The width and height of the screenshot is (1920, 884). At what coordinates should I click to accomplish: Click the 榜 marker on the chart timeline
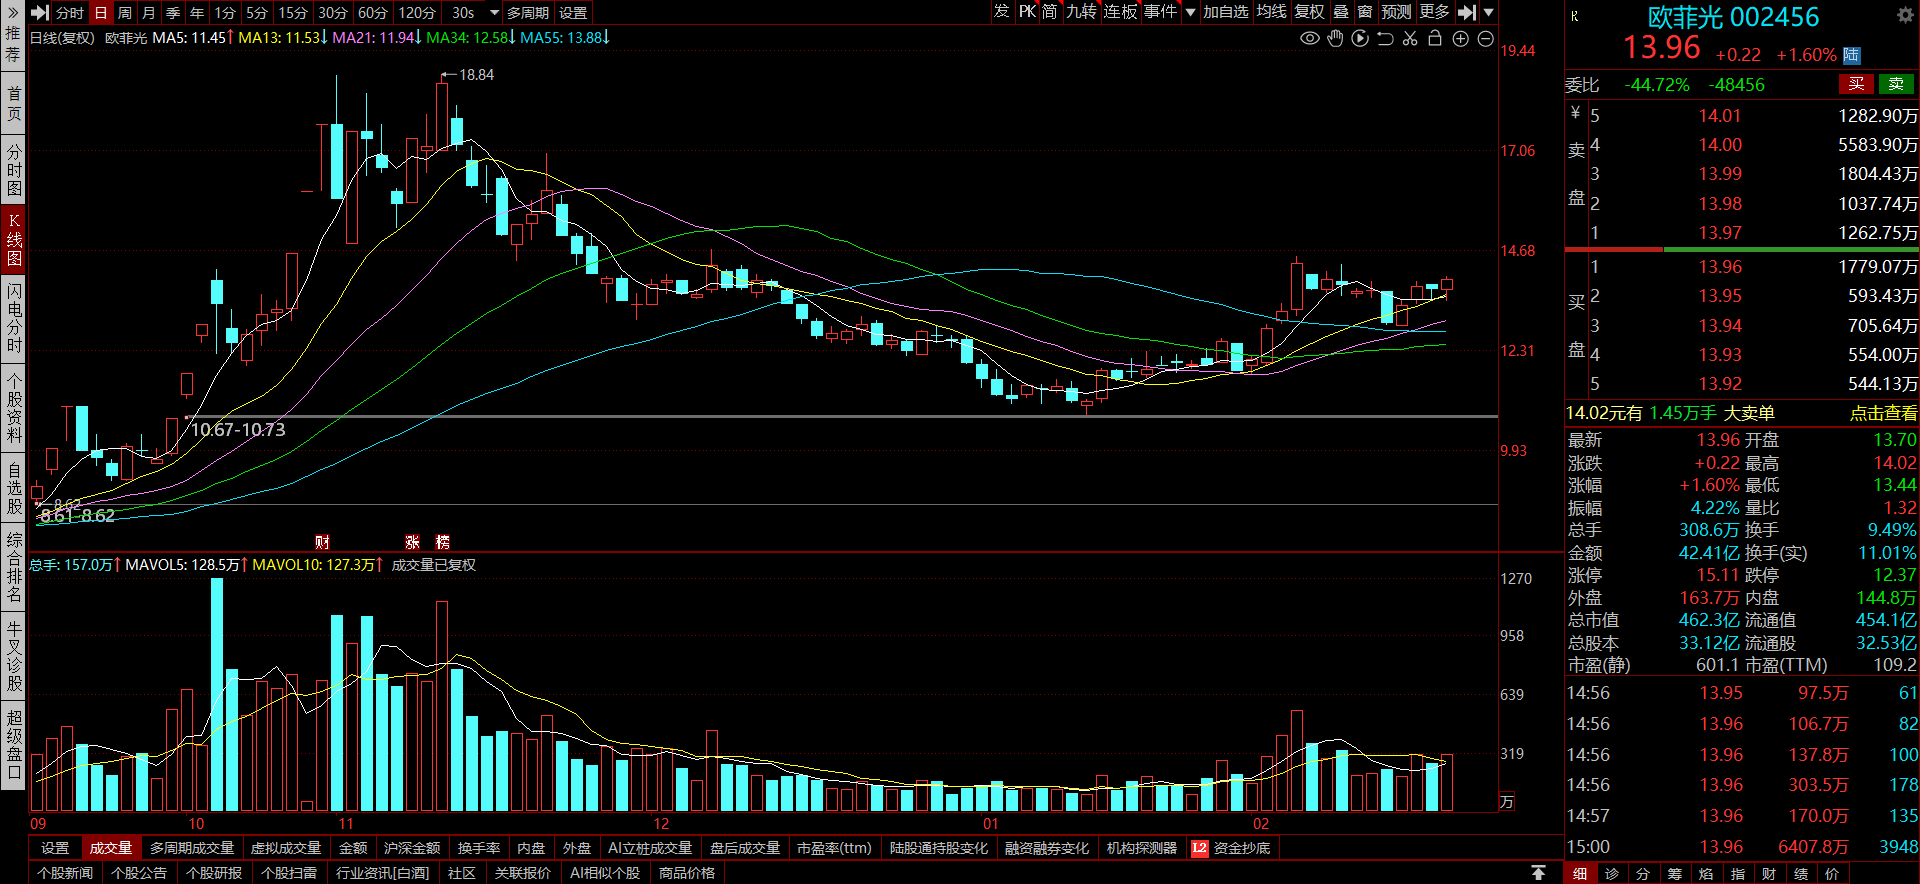(x=443, y=542)
